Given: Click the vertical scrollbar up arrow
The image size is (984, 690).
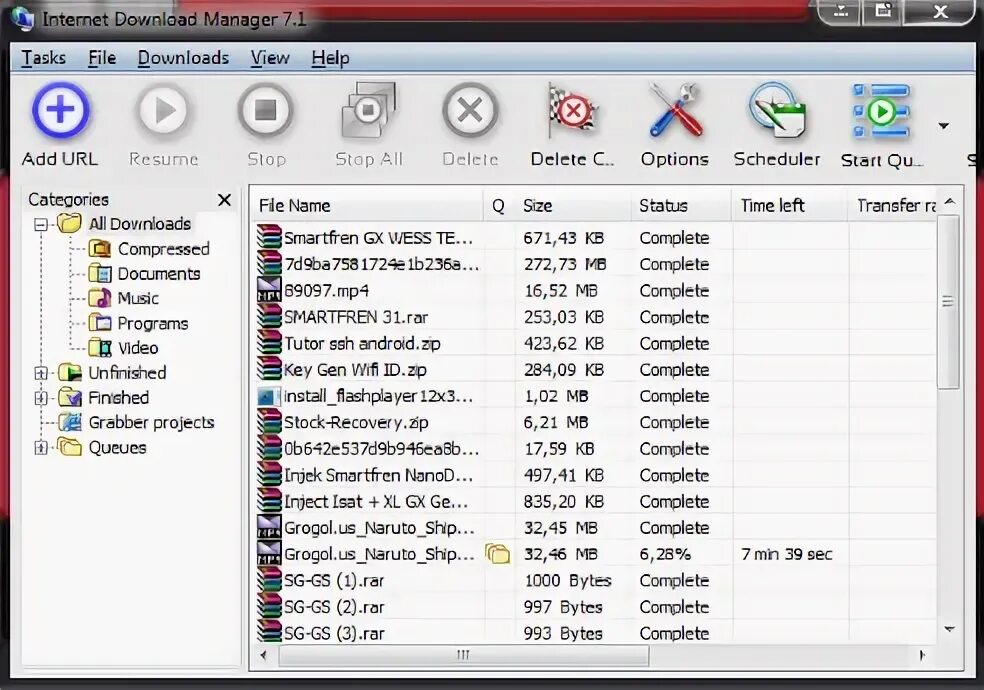Looking at the screenshot, I should pos(949,202).
